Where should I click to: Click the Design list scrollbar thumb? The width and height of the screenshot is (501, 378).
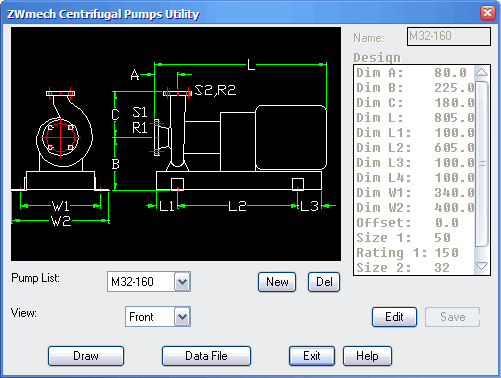click(482, 163)
